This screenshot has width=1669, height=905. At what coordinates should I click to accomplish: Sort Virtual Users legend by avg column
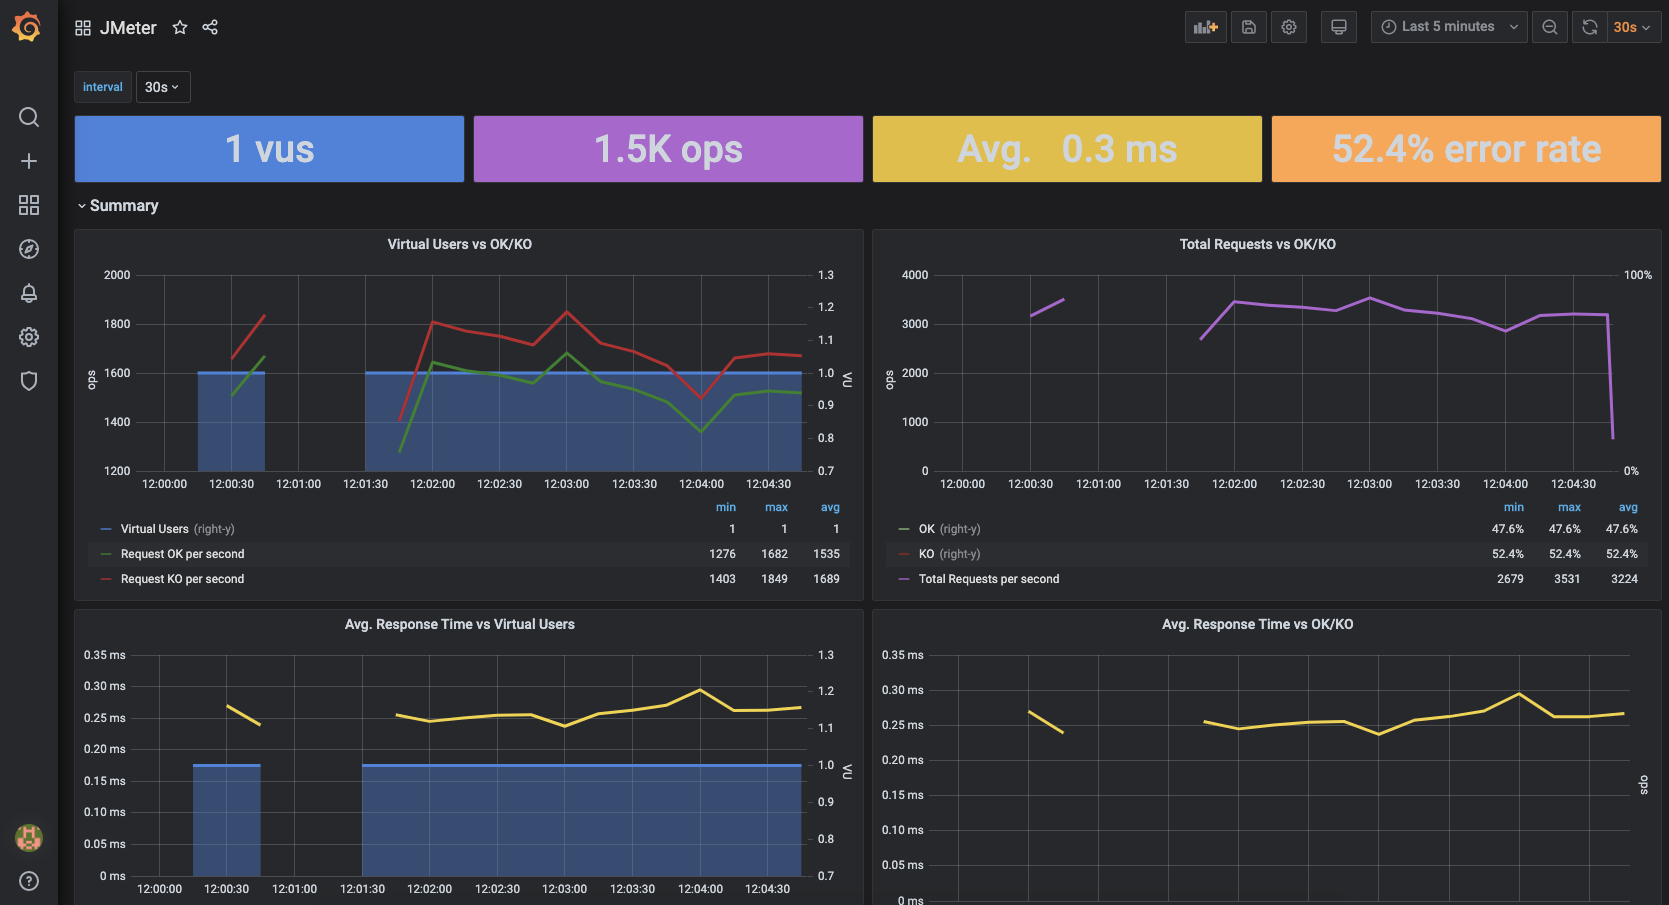[830, 507]
